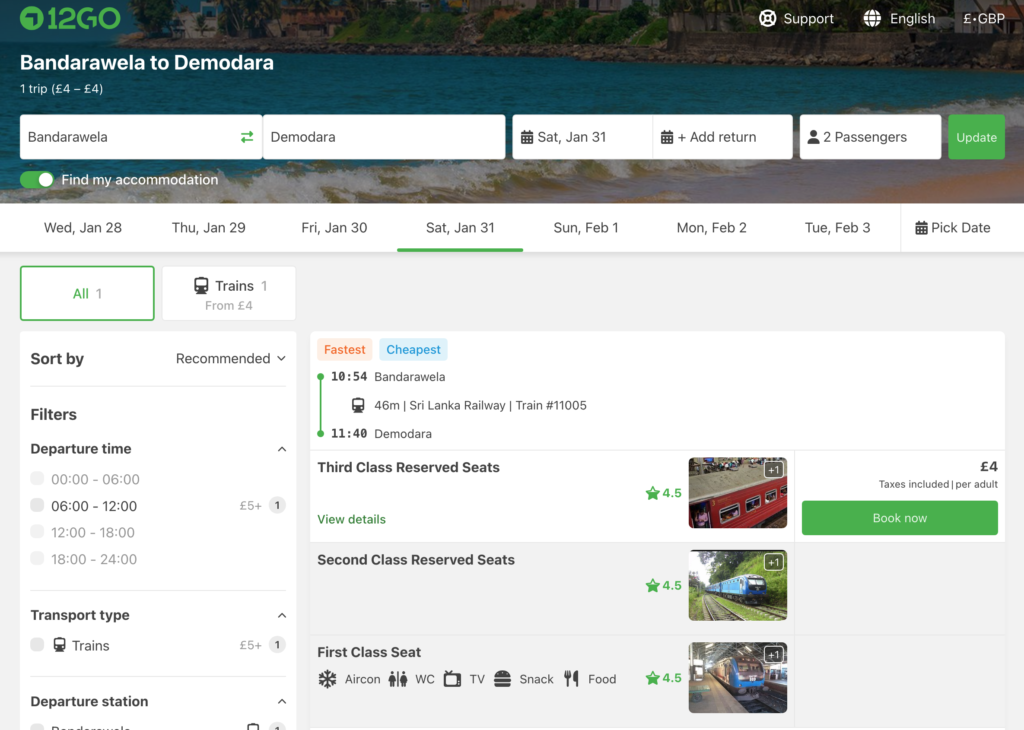Collapse the Departure time filter section
Viewport: 1024px width, 730px height.
pos(281,449)
